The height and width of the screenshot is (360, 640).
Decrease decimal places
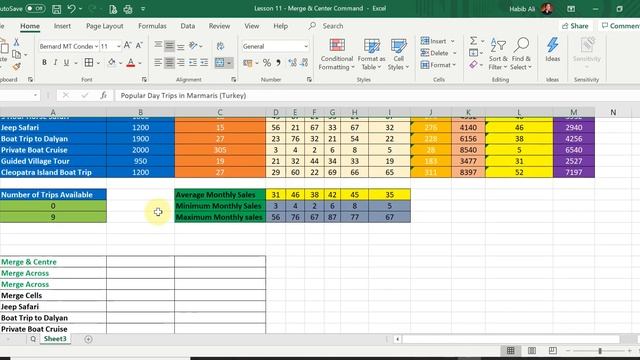tap(304, 62)
